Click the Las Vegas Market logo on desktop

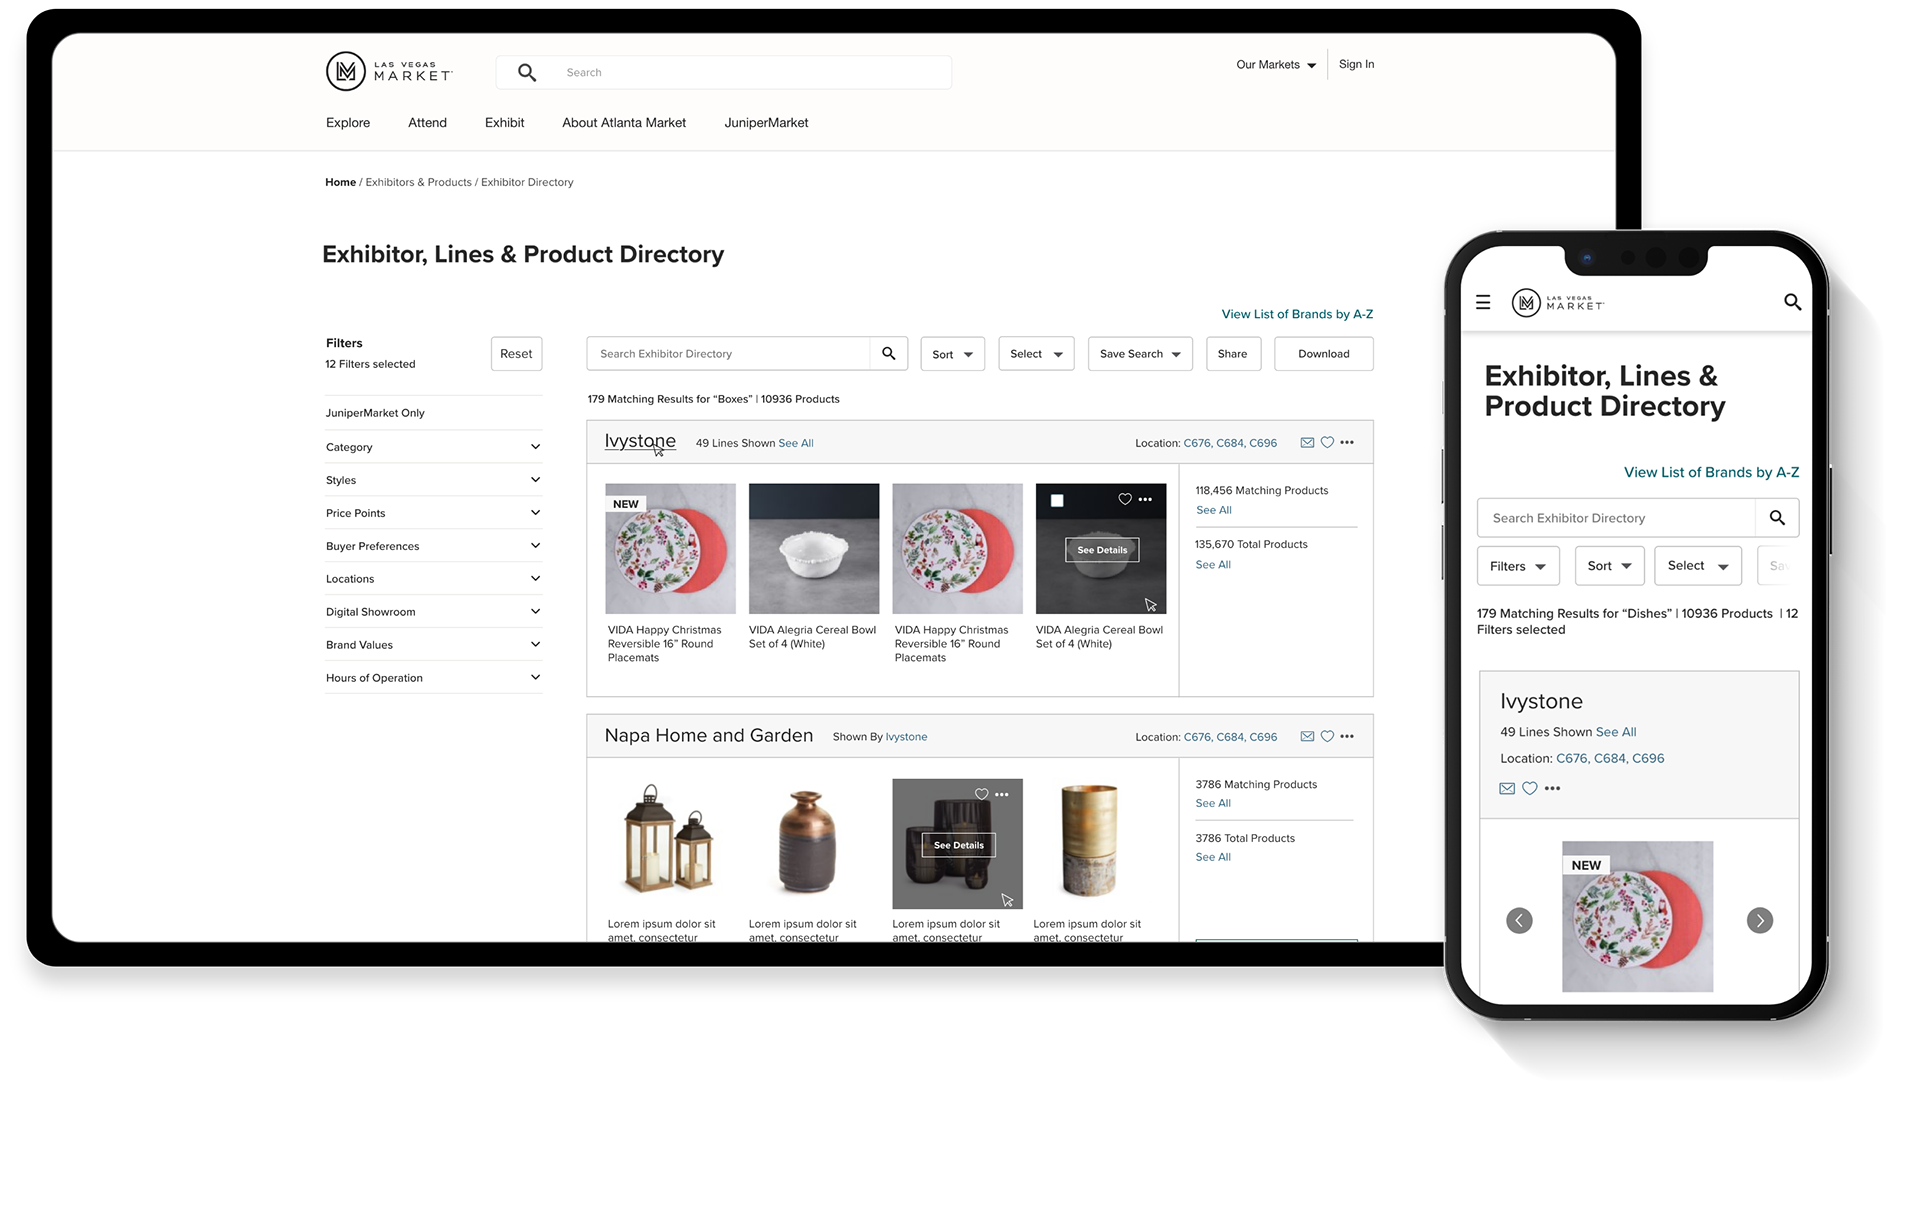pyautogui.click(x=389, y=72)
